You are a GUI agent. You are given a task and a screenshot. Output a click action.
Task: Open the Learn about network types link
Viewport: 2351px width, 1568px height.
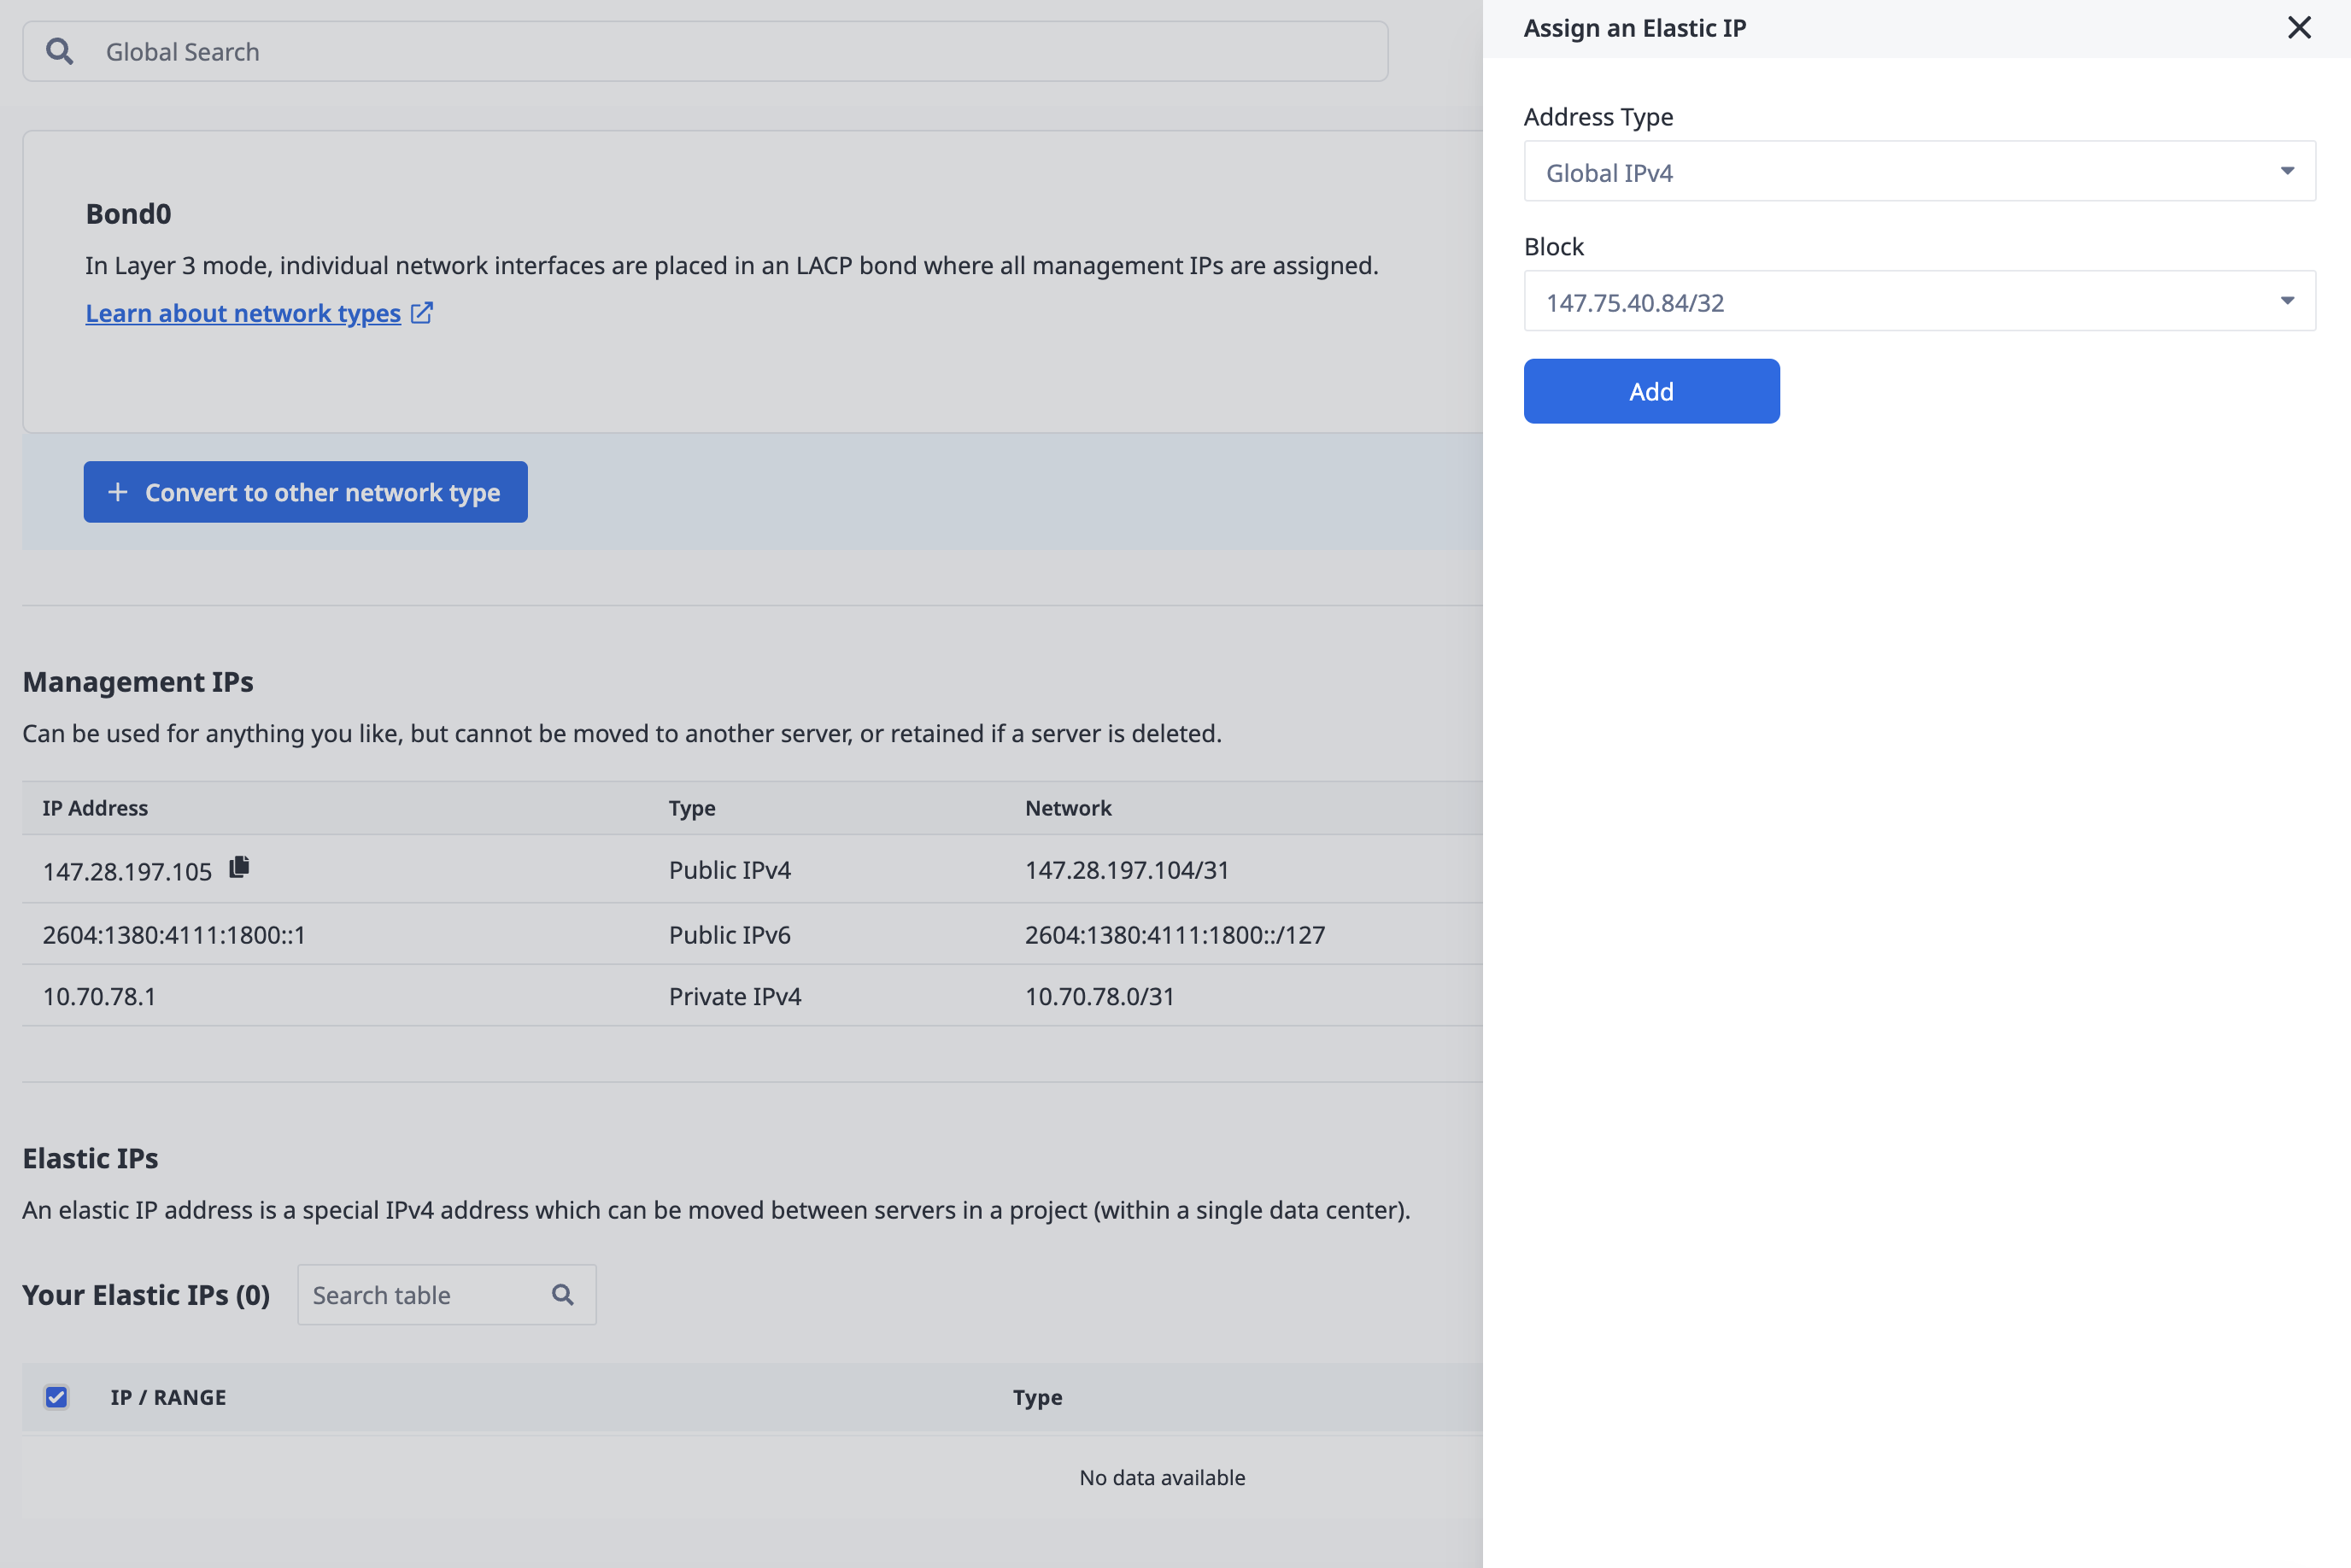pyautogui.click(x=243, y=313)
